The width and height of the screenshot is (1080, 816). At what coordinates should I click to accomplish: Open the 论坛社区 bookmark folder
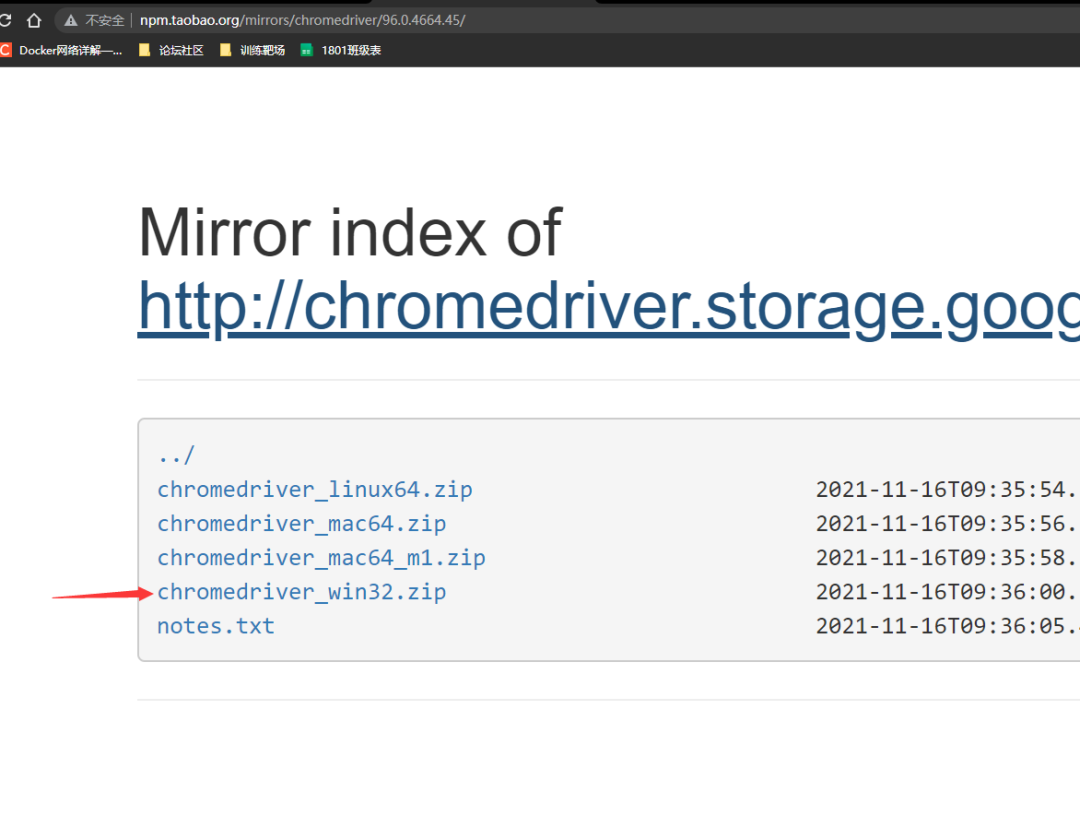tap(172, 50)
